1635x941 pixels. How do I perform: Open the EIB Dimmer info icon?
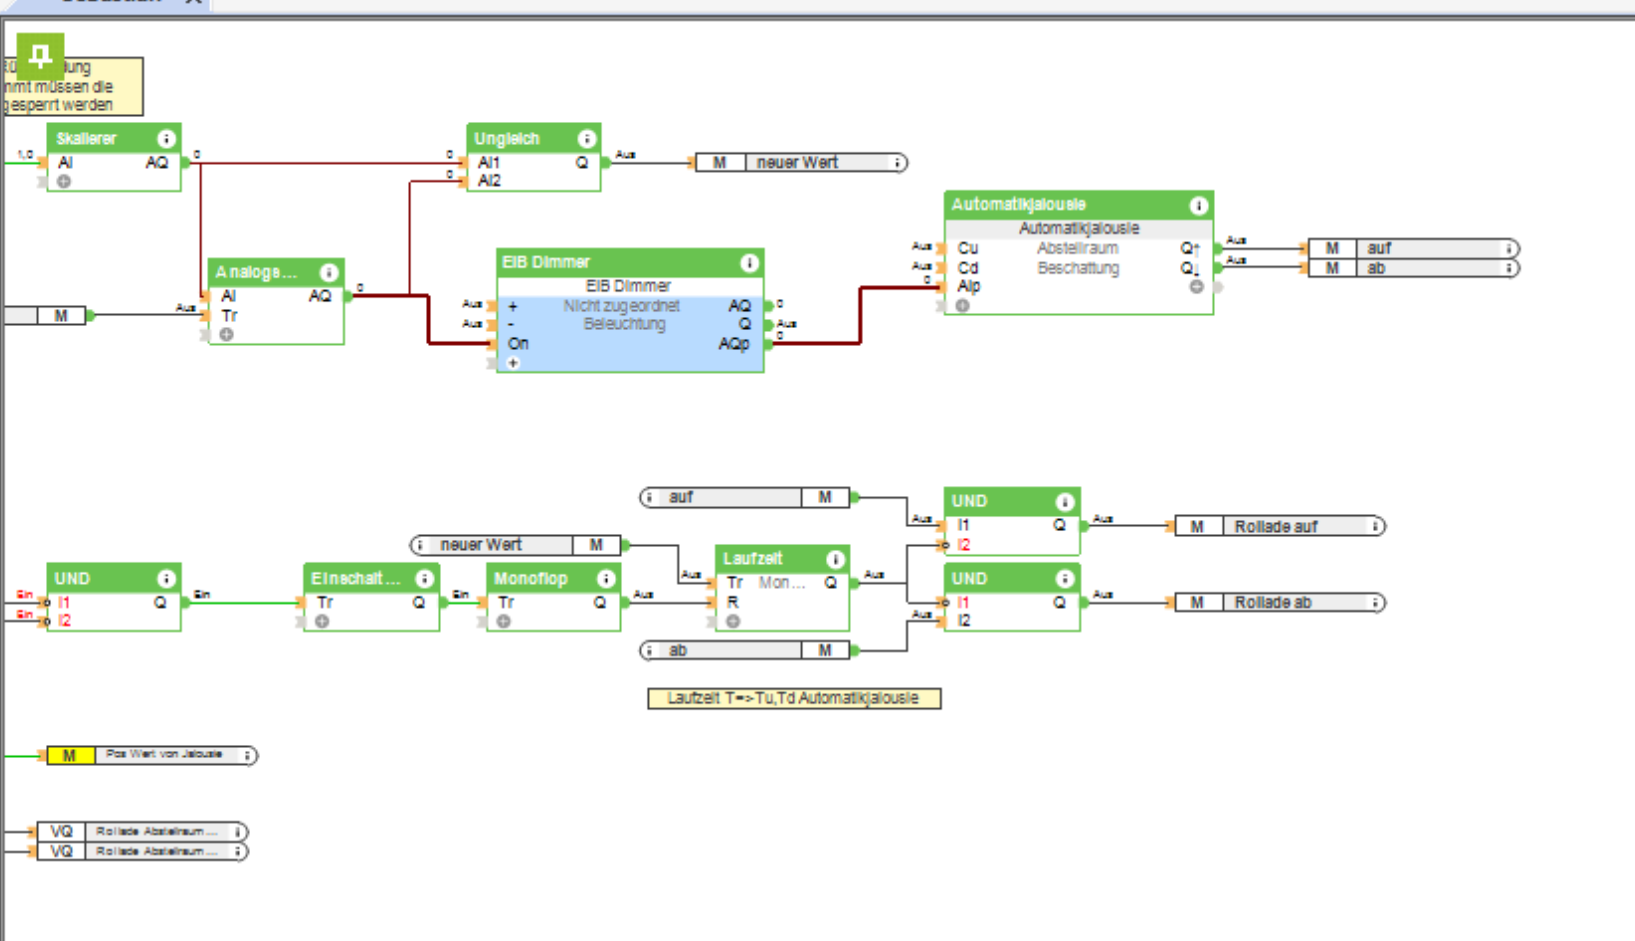[x=749, y=263]
